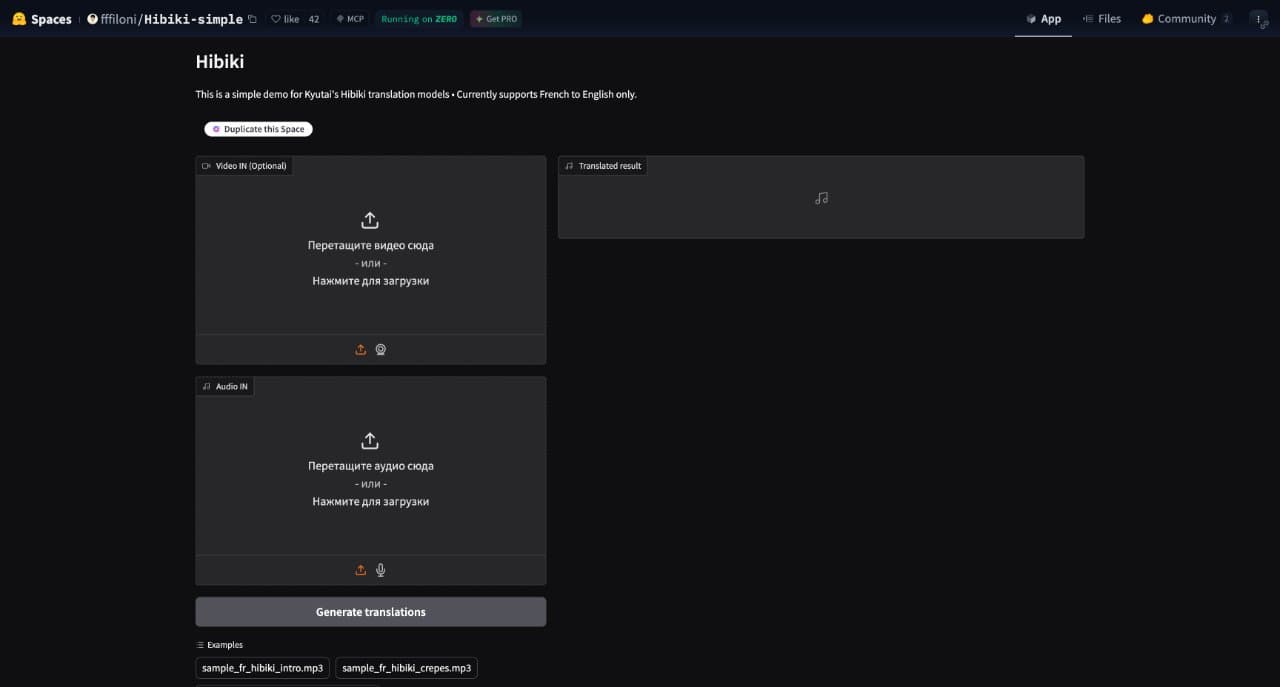This screenshot has width=1280, height=687.
Task: Click "Нажмите для загрузки" in the audio box
Action: coord(370,502)
